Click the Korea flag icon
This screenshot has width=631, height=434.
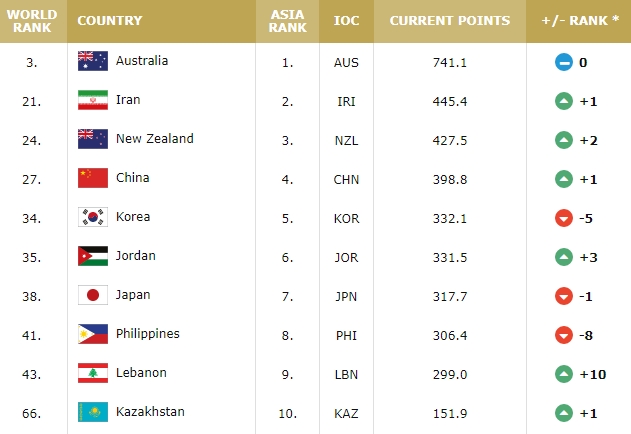pos(93,217)
